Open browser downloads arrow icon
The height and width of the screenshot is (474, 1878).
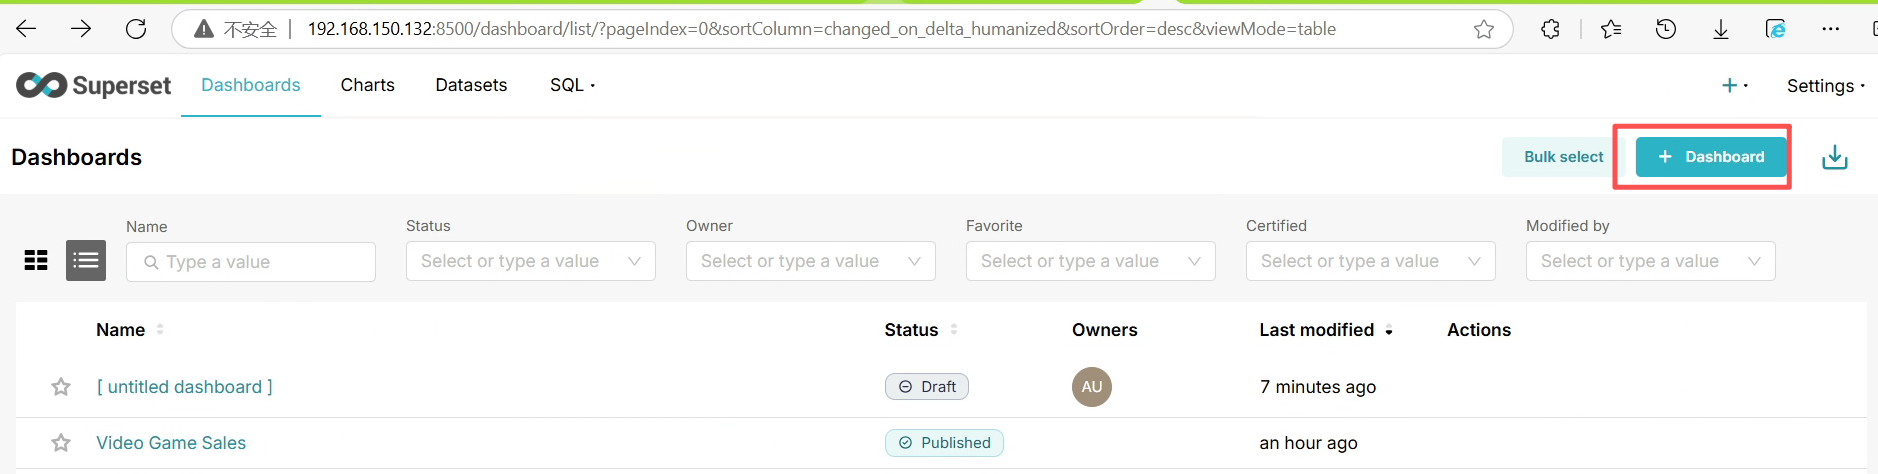tap(1721, 29)
